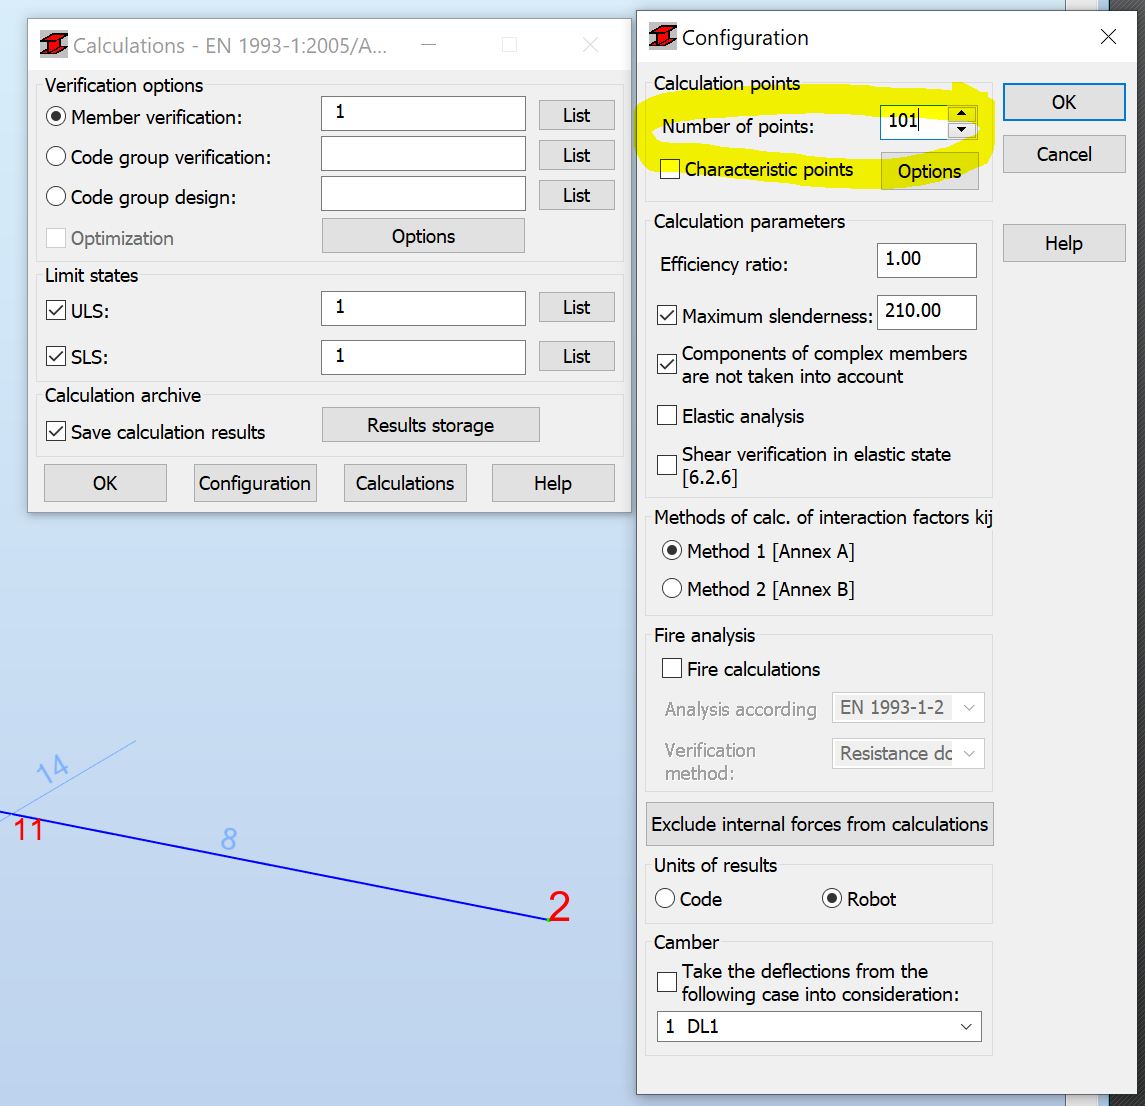Click the Robot icon on Calculations dialog

click(x=53, y=44)
